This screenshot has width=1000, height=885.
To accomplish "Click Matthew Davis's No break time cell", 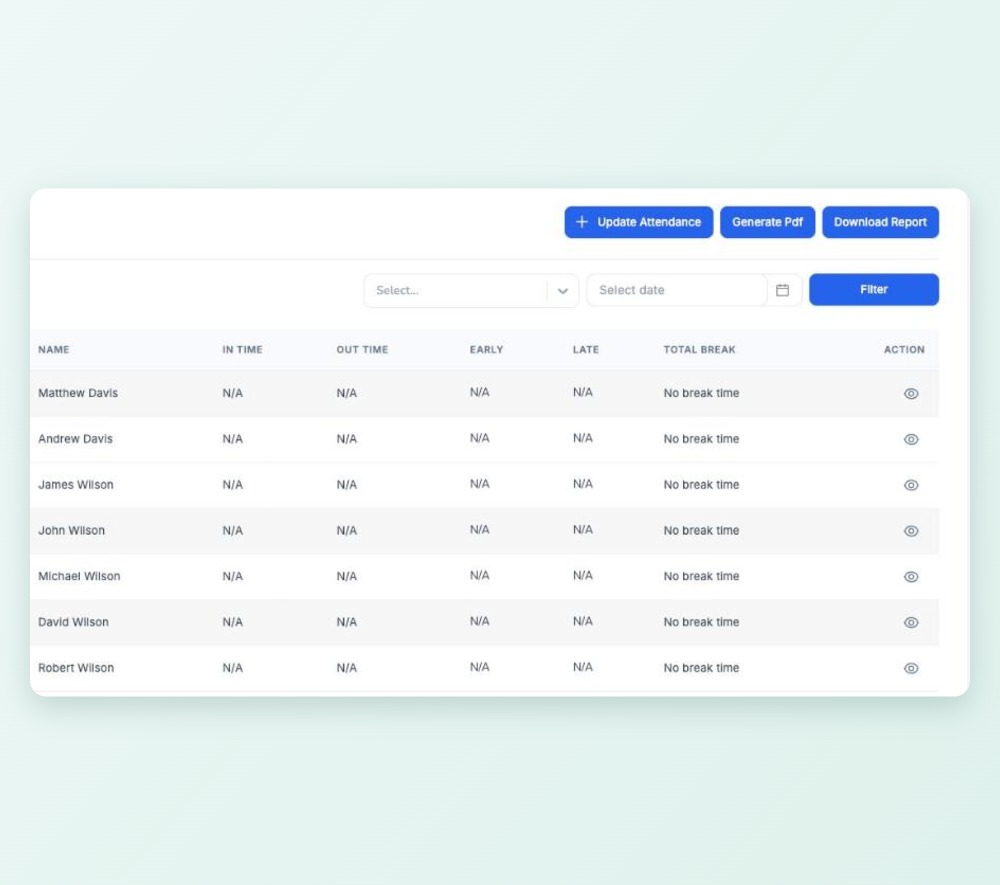I will [x=701, y=393].
